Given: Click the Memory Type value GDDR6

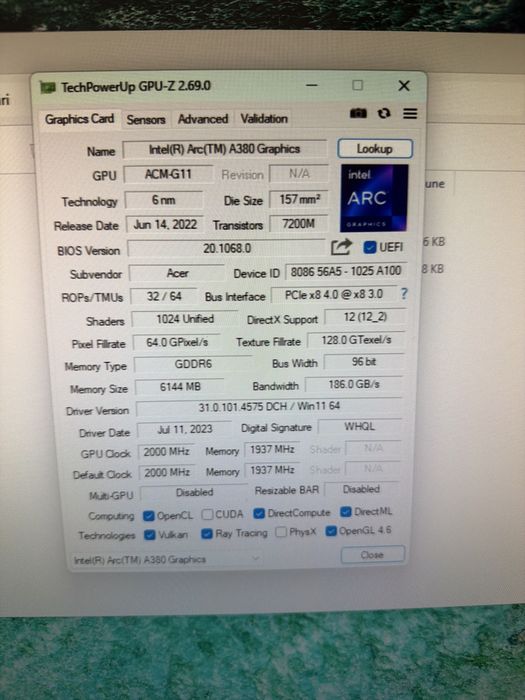Looking at the screenshot, I should tap(193, 364).
